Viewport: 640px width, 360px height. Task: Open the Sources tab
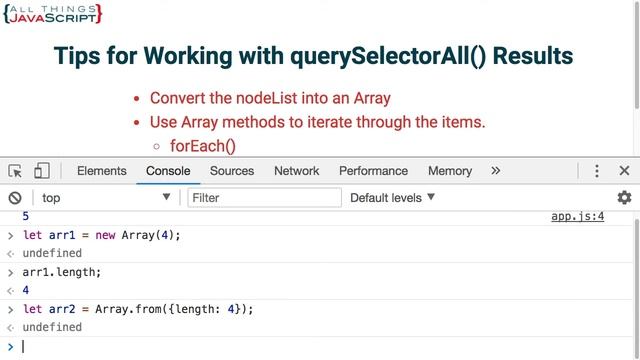click(232, 171)
